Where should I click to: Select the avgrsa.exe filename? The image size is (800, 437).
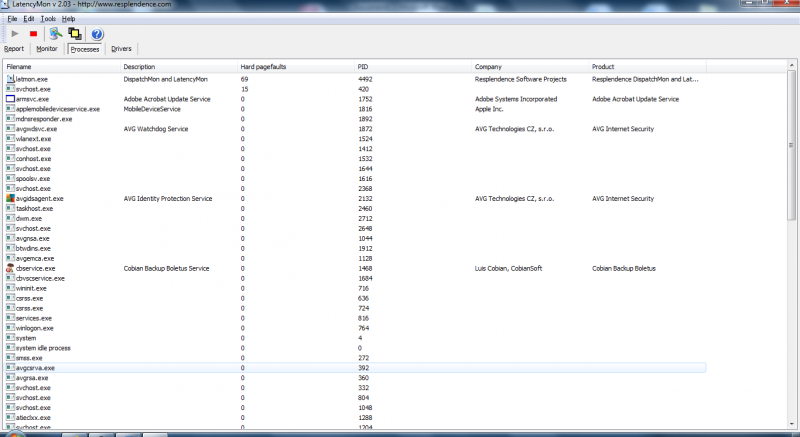[x=32, y=378]
